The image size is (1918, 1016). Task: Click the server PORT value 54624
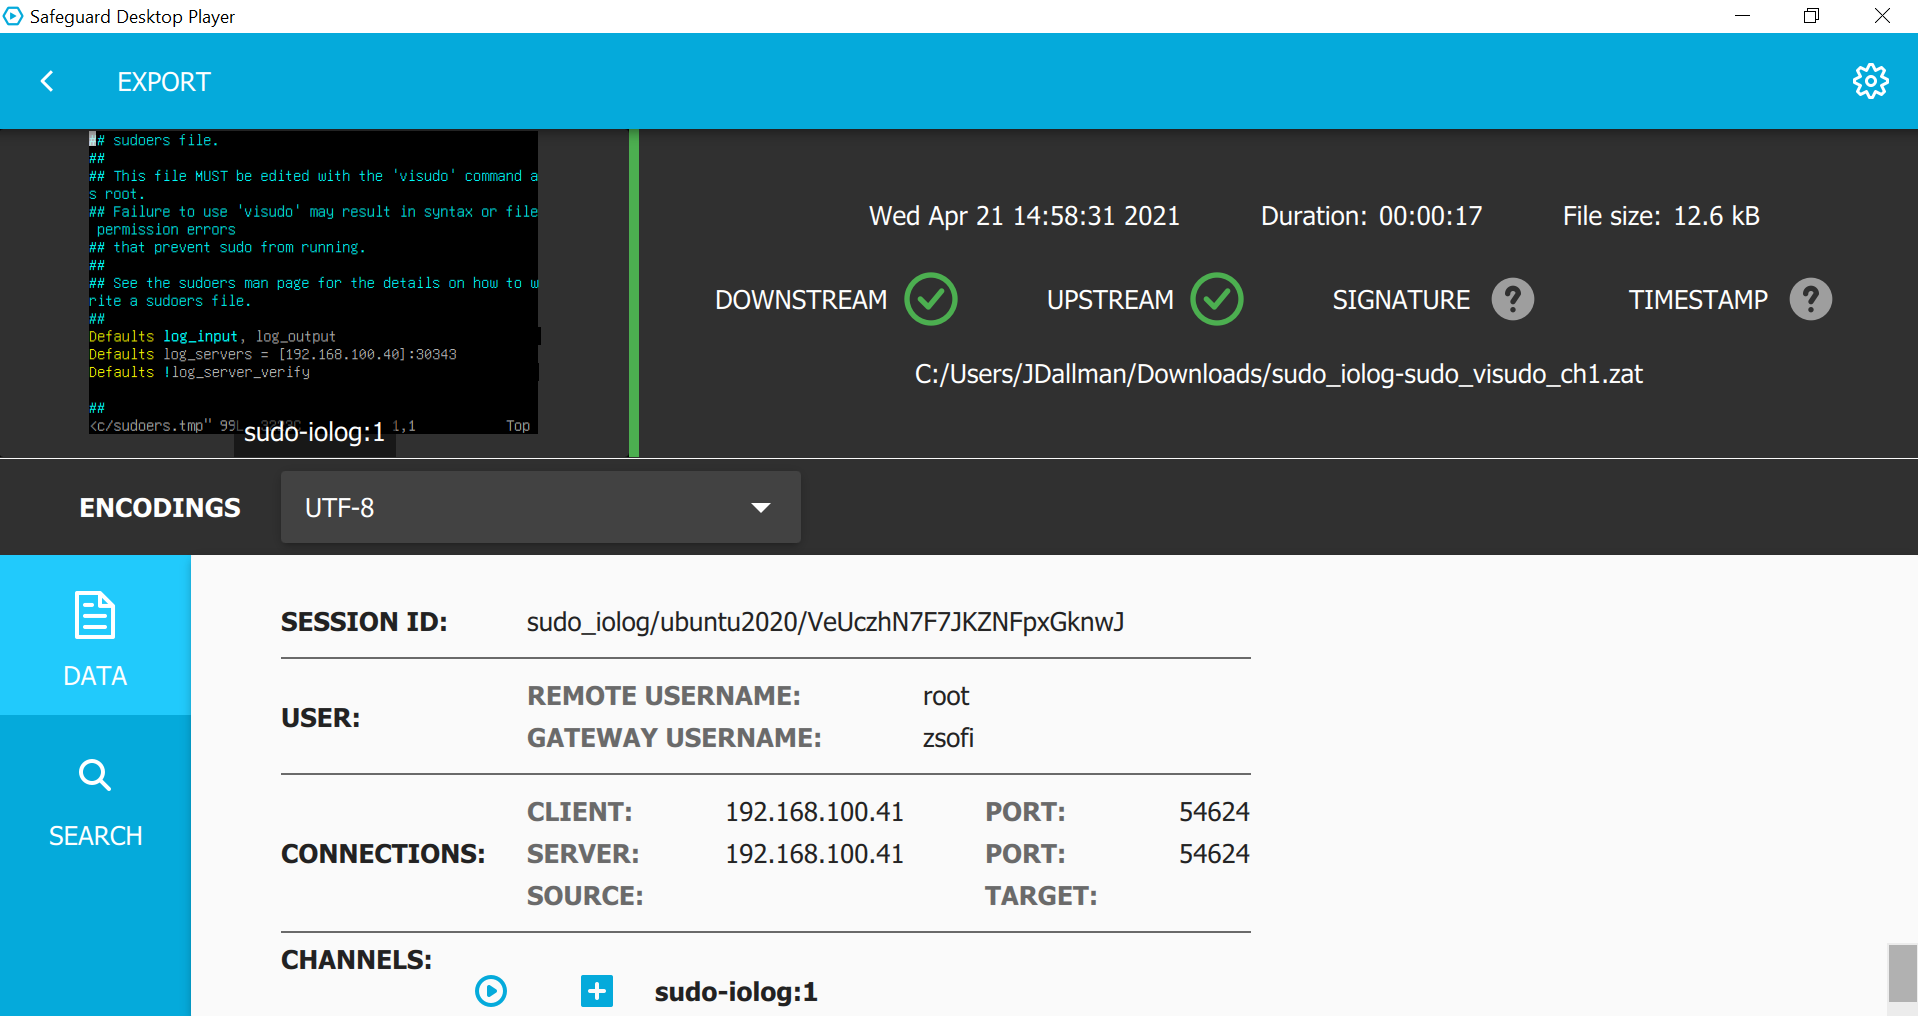click(x=1214, y=854)
